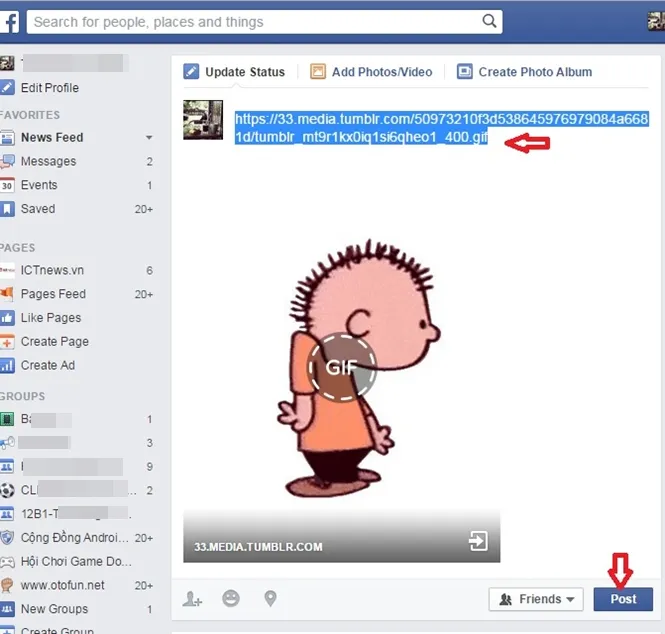The width and height of the screenshot is (665, 634).
Task: Click the ICTnews.vn page name
Action: (x=52, y=270)
